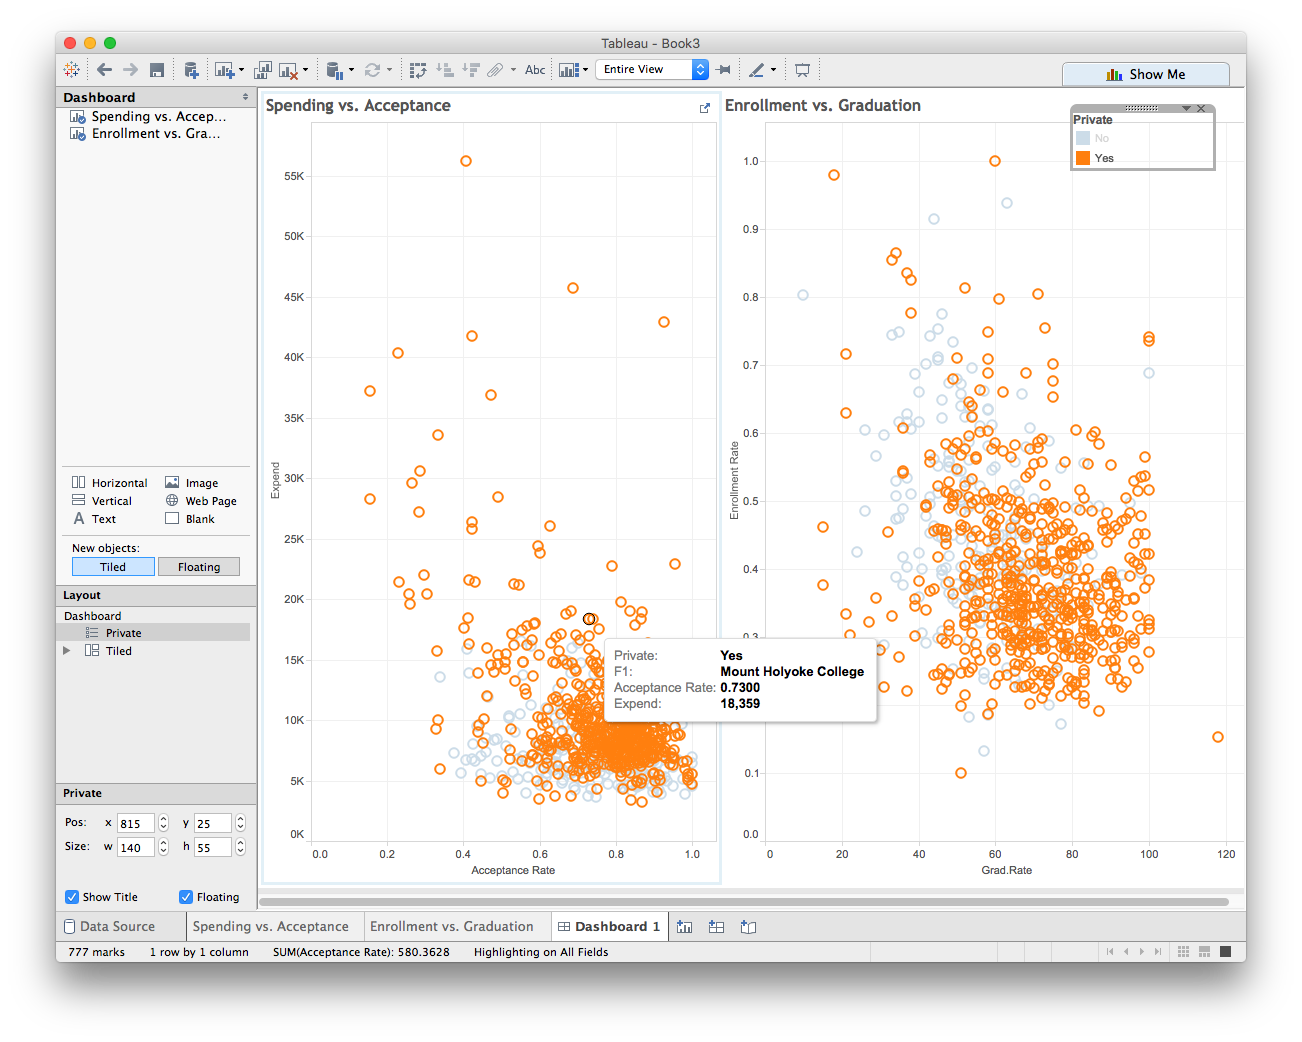Duplicate sheet using toolbar icon
1302x1042 pixels.
(x=262, y=70)
